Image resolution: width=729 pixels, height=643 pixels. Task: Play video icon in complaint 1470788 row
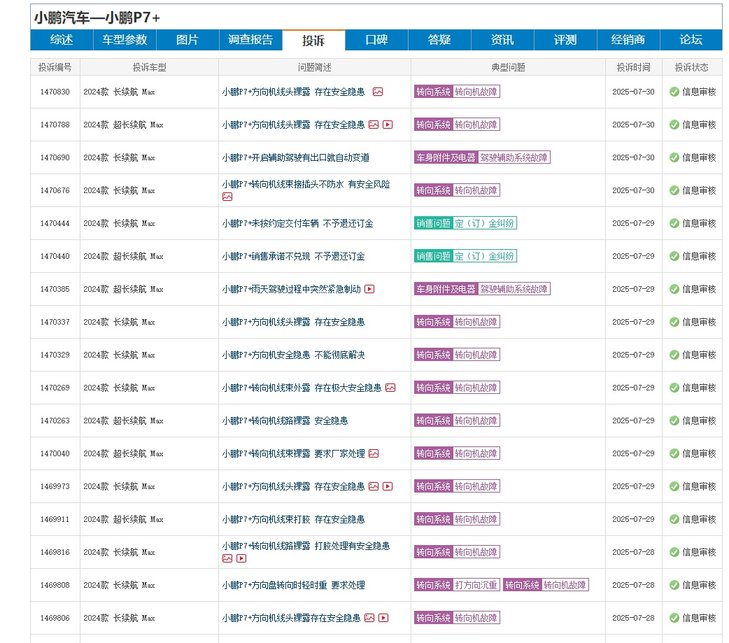[388, 125]
